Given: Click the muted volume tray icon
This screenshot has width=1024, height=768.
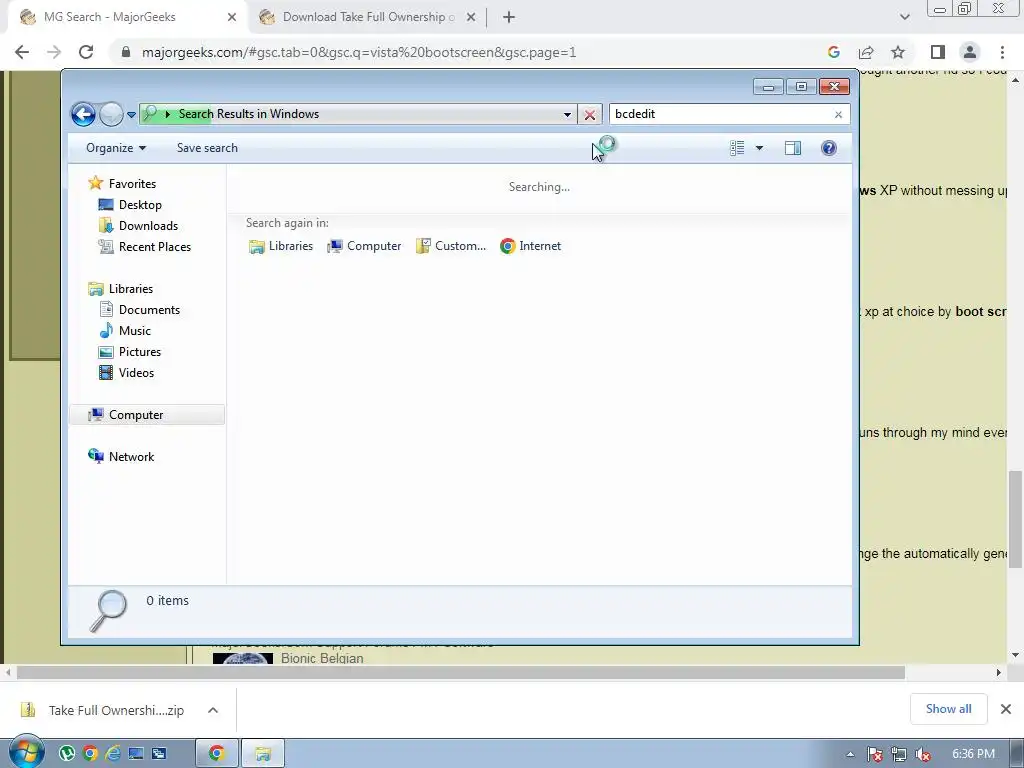Looking at the screenshot, I should (x=923, y=754).
